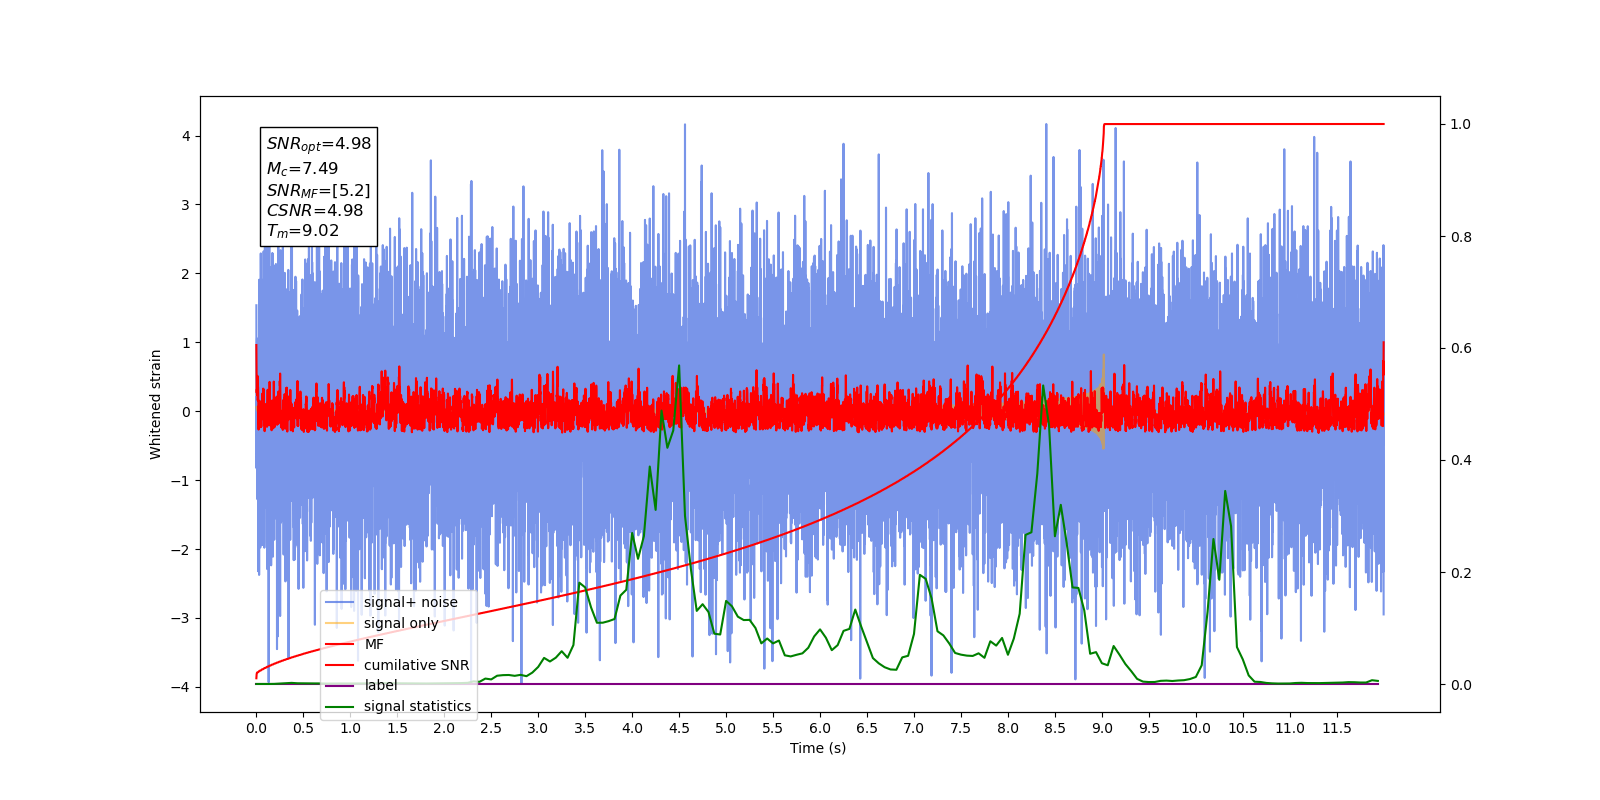Click the green signal statistics peak near 10.3 s
1600x800 pixels.
coord(1225,492)
